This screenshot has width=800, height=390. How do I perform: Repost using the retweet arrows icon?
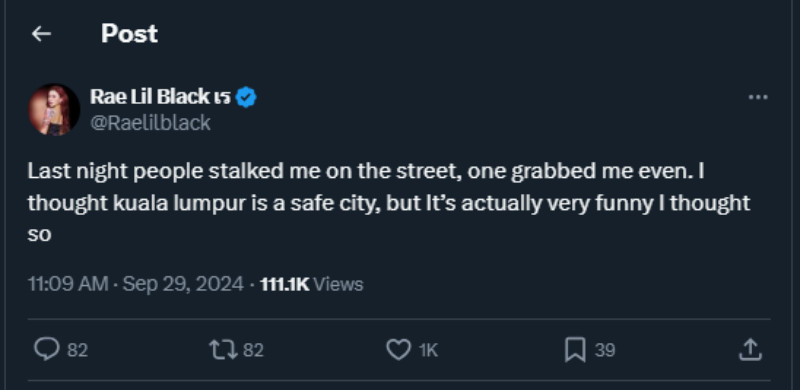(x=223, y=350)
